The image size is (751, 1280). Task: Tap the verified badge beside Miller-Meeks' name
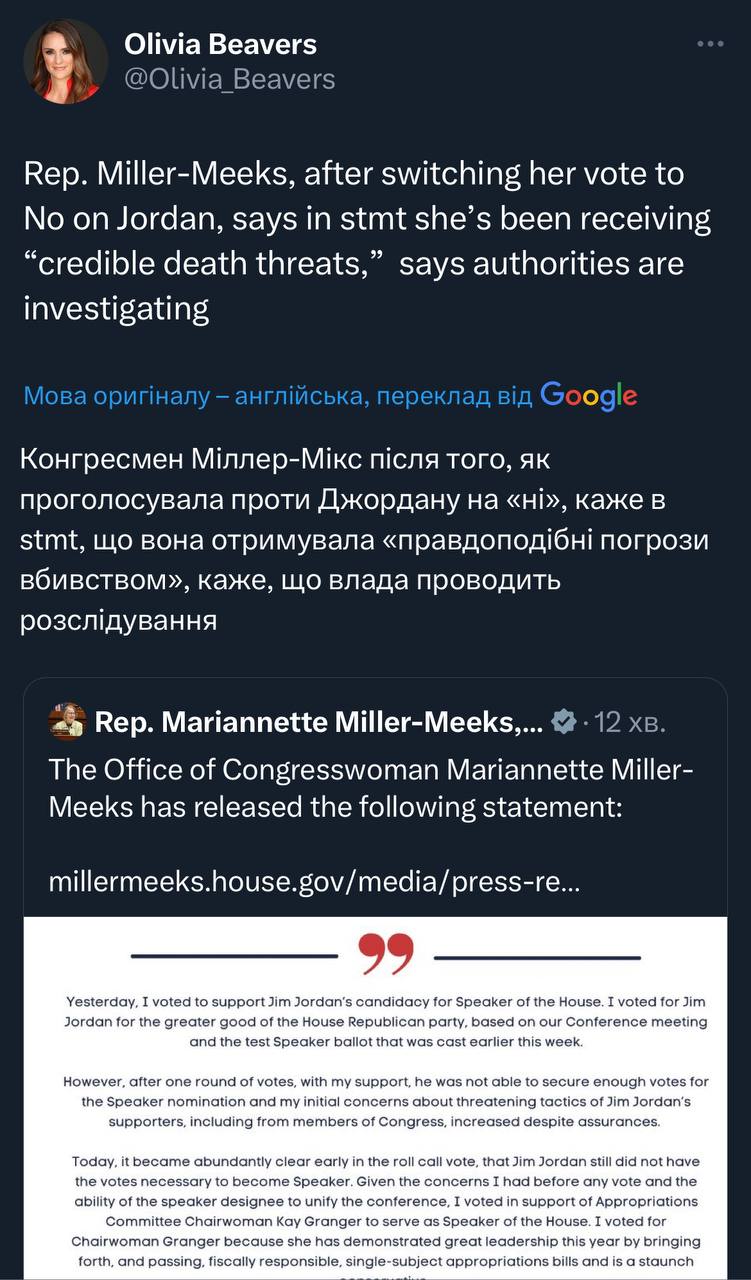[x=564, y=722]
